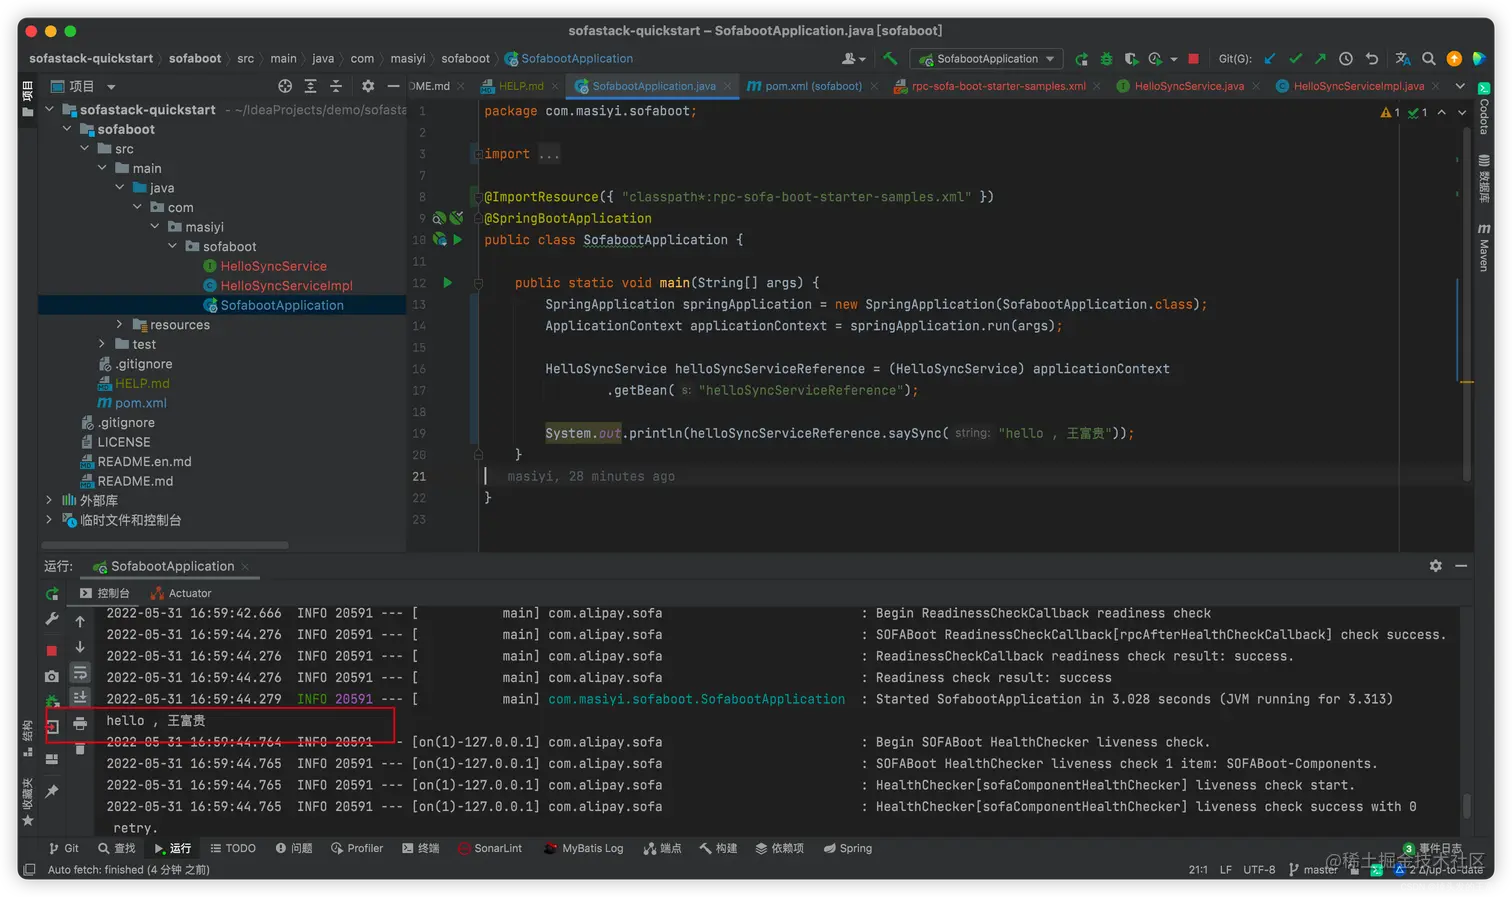Image resolution: width=1512 pixels, height=897 pixels.
Task: Click the Git commit checkmark icon
Action: click(1296, 59)
